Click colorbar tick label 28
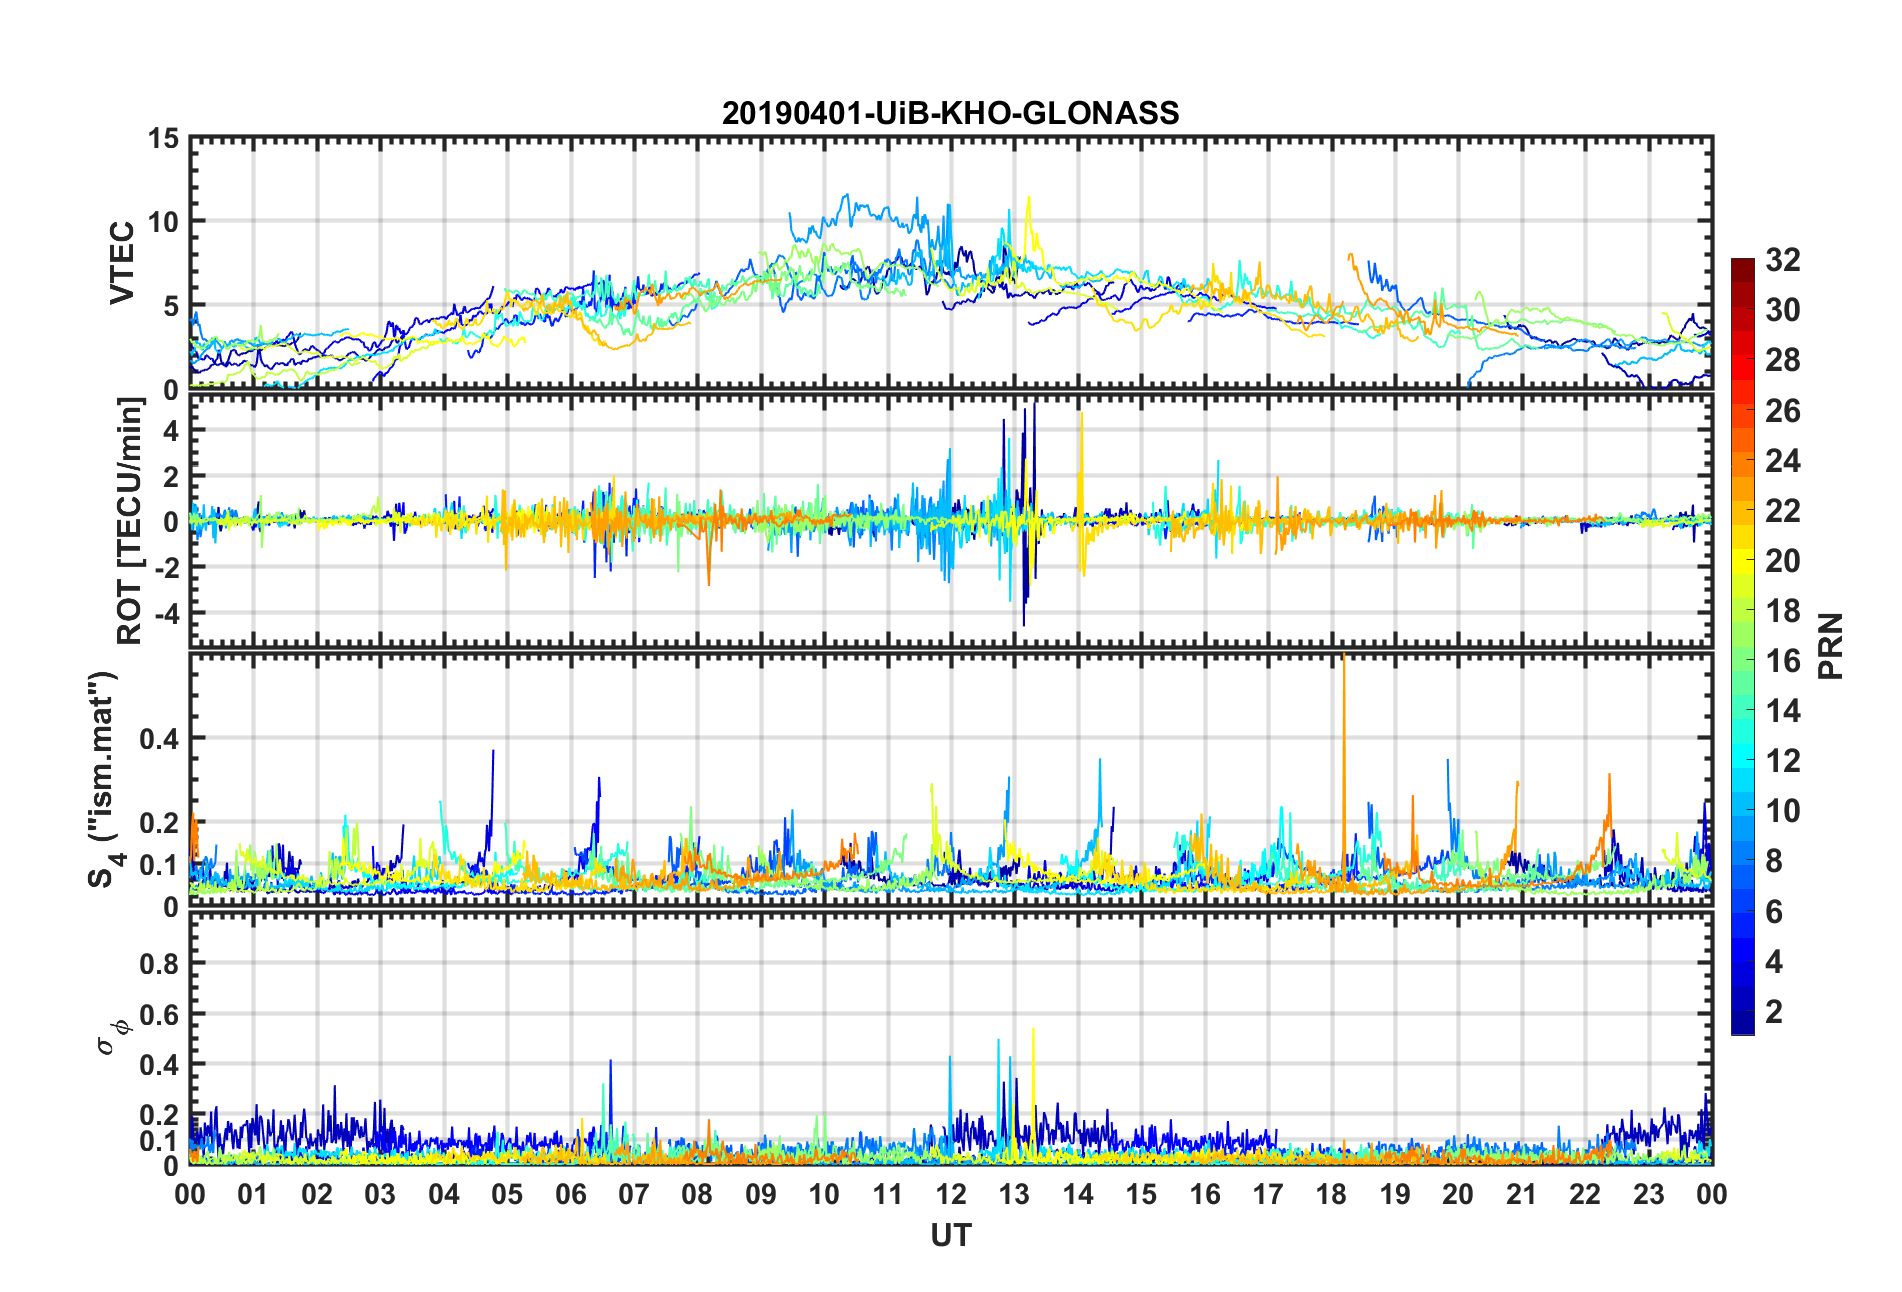Screen dimensions: 1902x1292 1783,360
